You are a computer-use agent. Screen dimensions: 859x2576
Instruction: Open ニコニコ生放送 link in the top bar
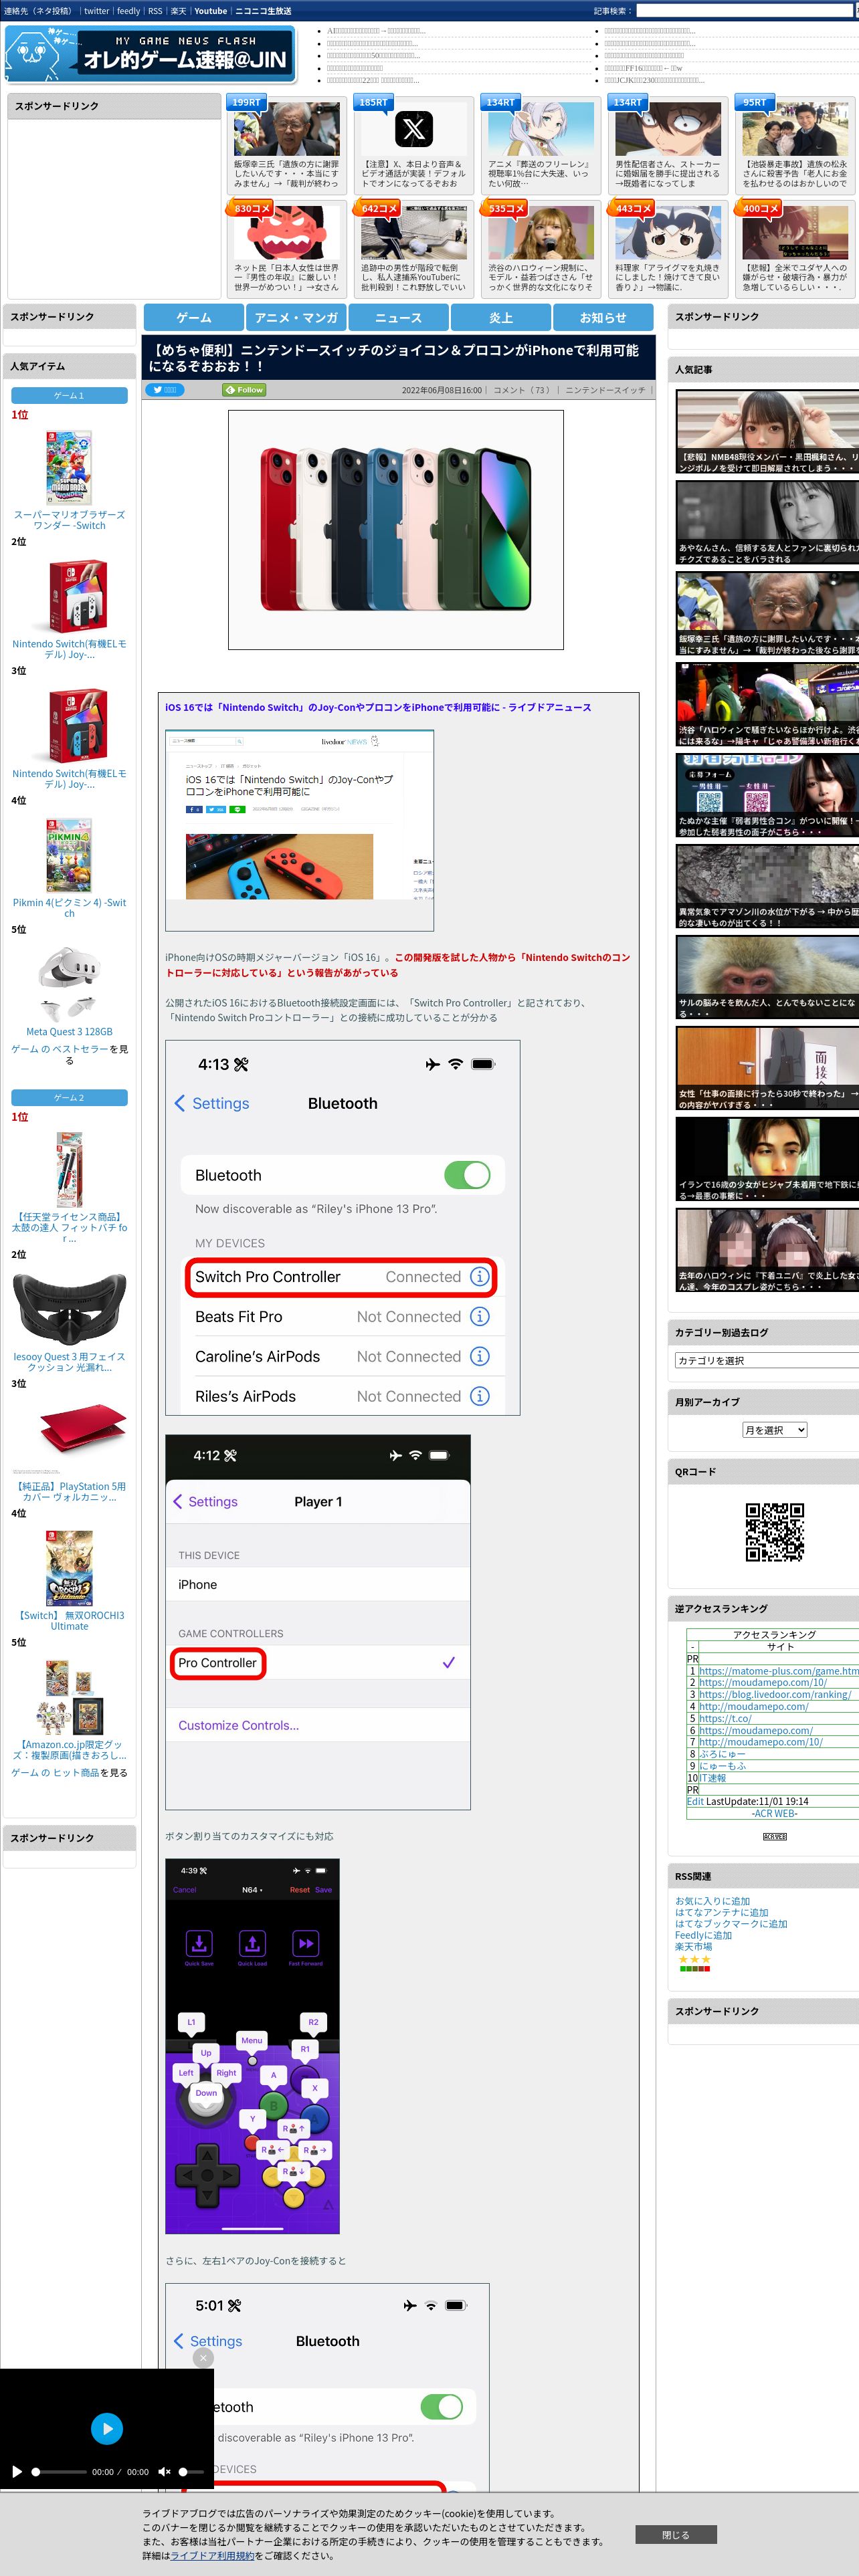point(264,11)
